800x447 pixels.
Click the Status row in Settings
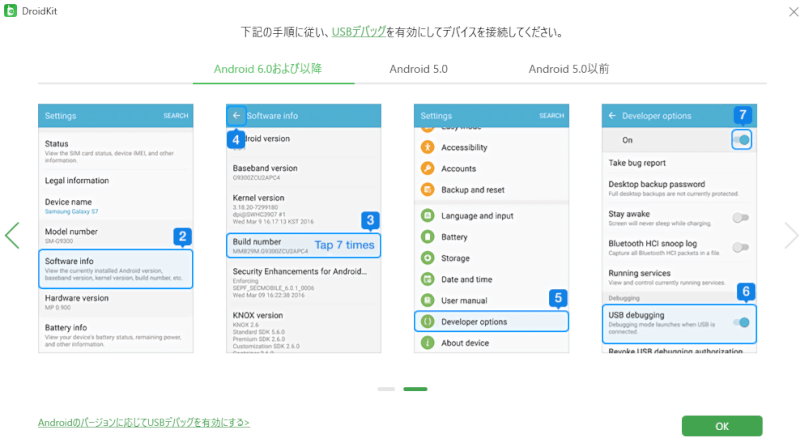point(116,151)
